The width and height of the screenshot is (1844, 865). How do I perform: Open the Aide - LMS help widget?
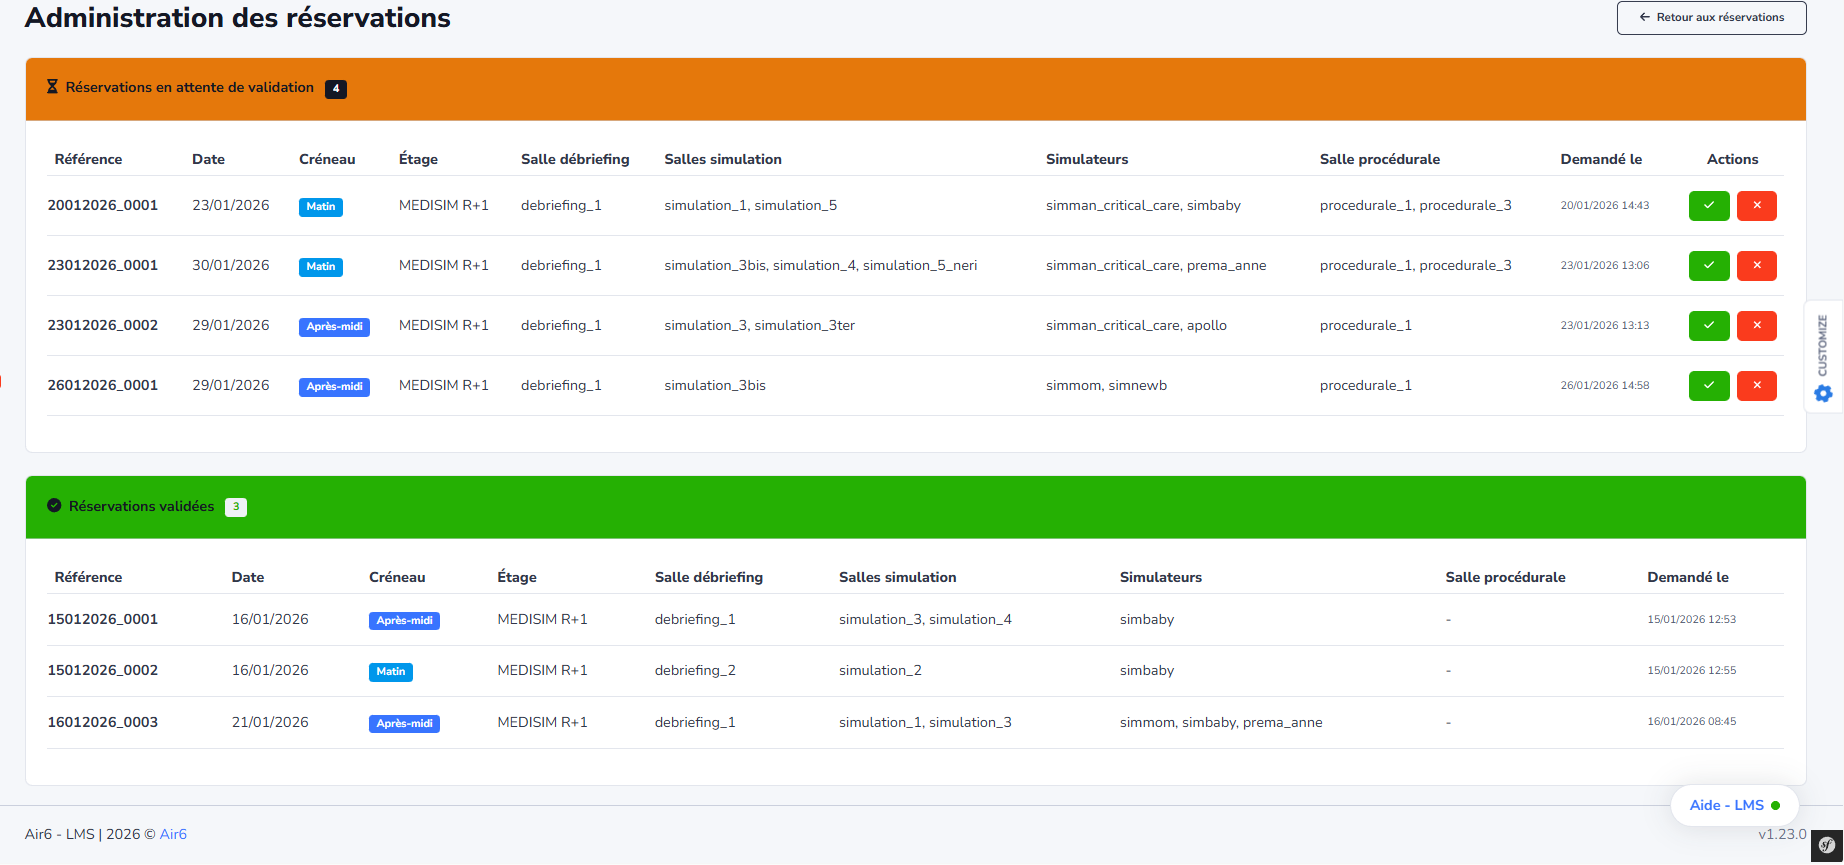pyautogui.click(x=1733, y=806)
